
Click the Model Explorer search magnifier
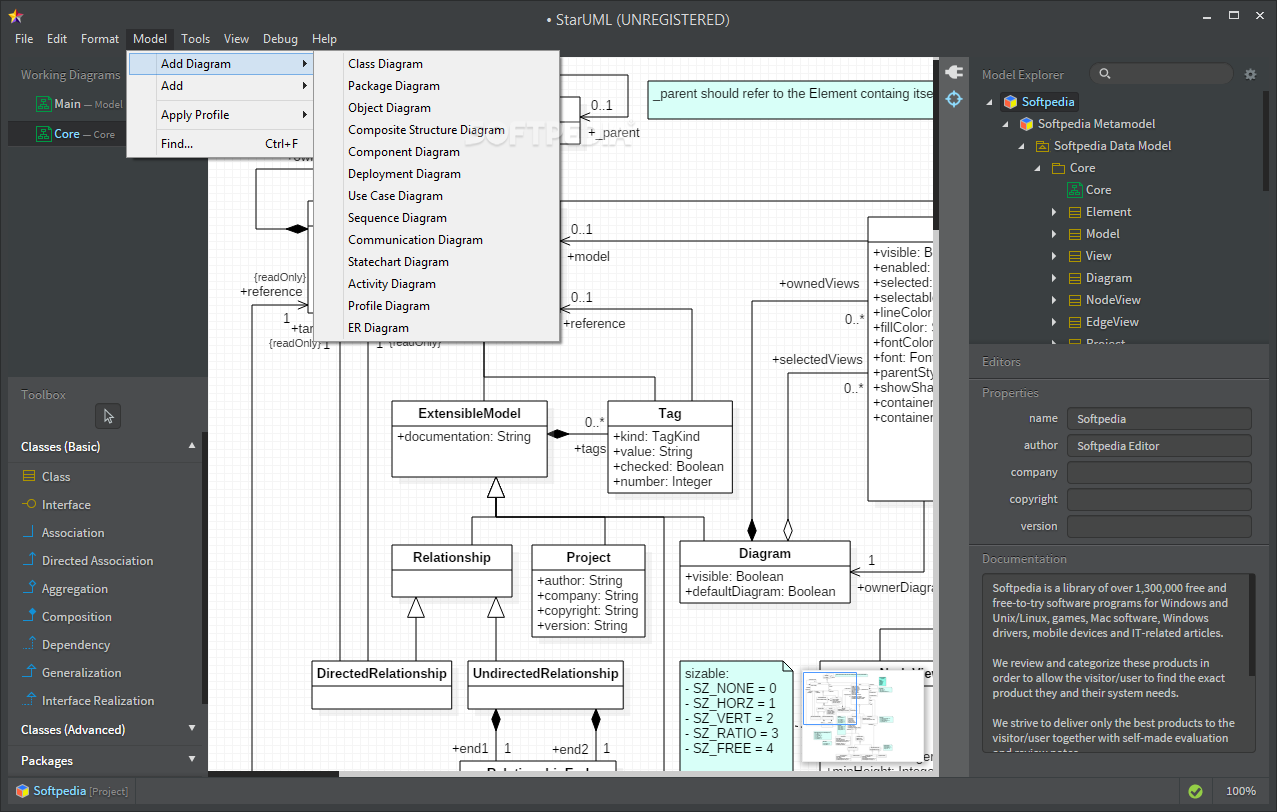pos(1104,74)
